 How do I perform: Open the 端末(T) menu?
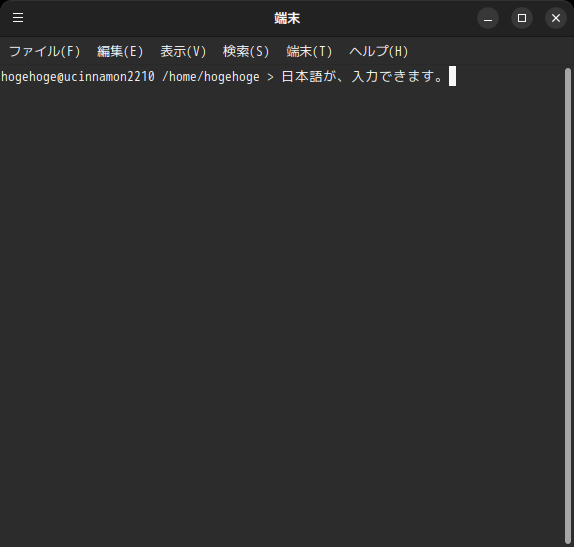tap(309, 51)
